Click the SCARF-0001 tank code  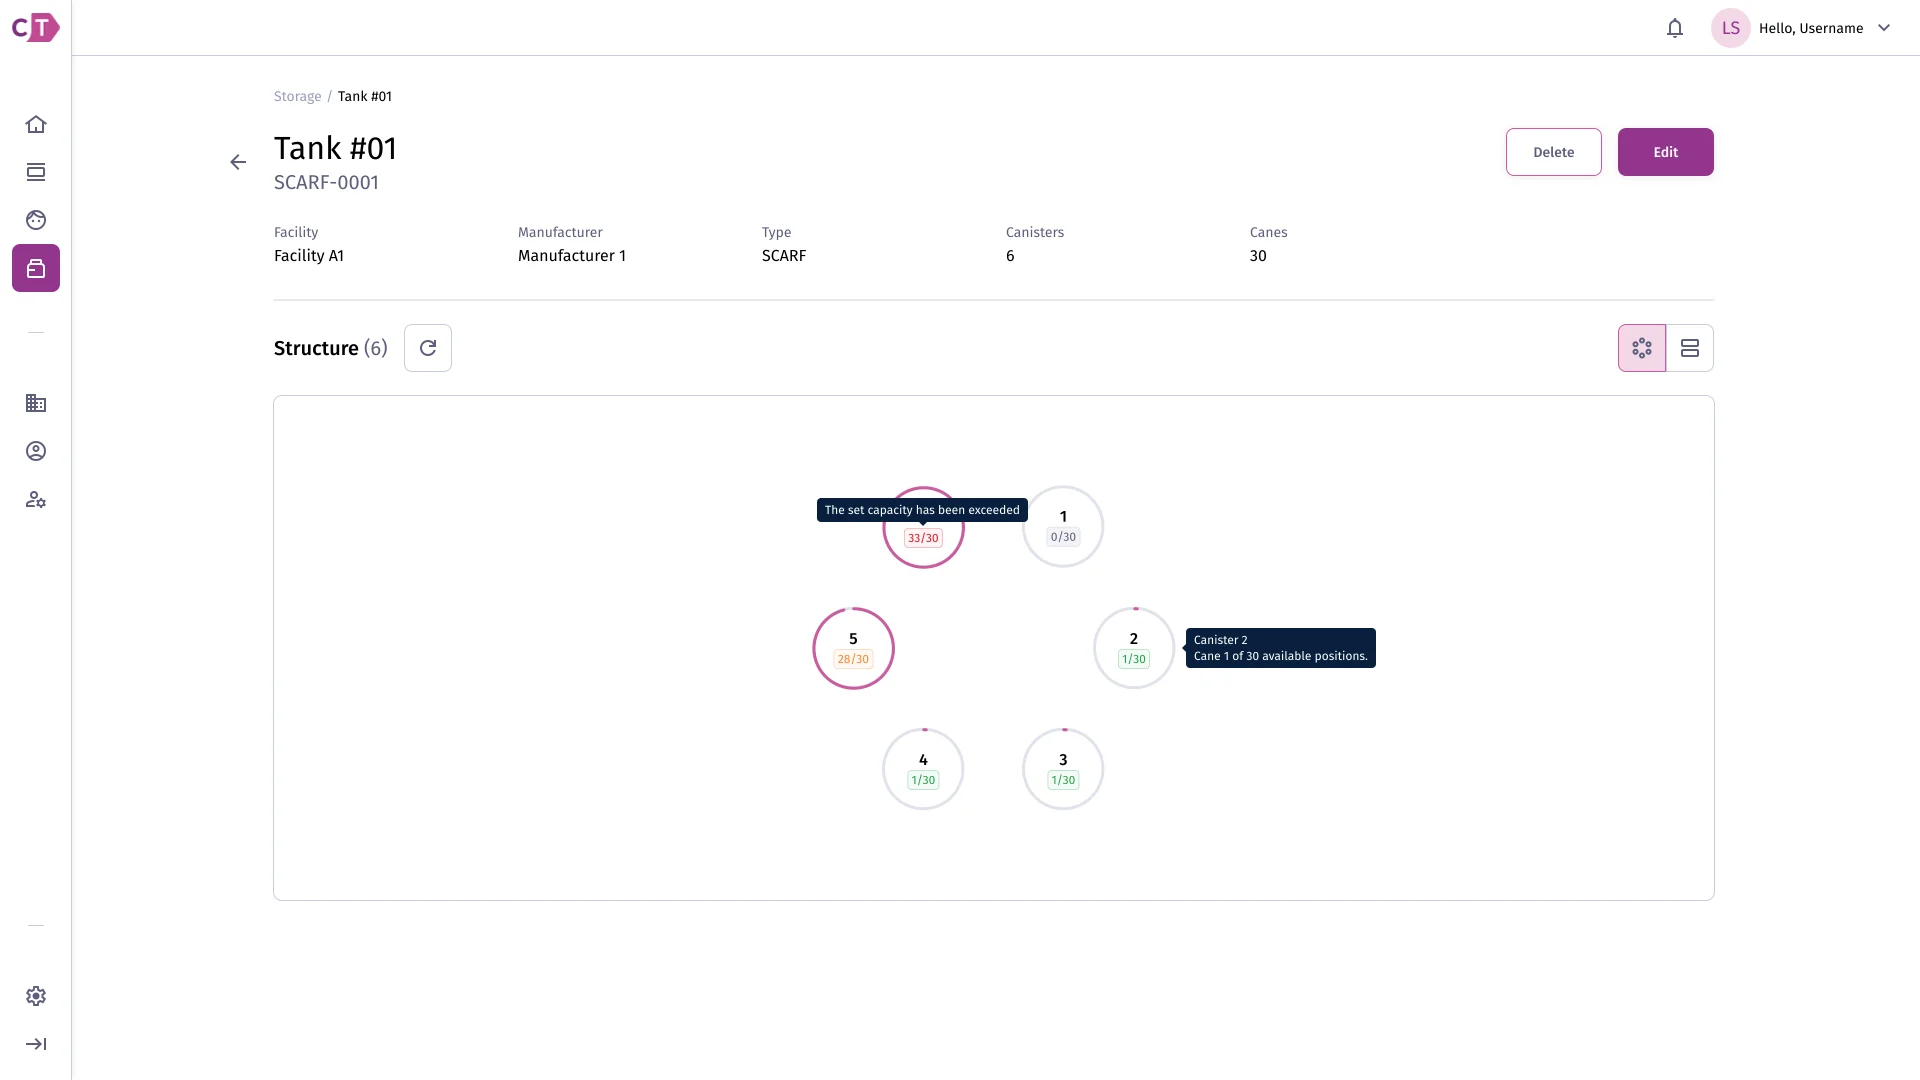(326, 182)
